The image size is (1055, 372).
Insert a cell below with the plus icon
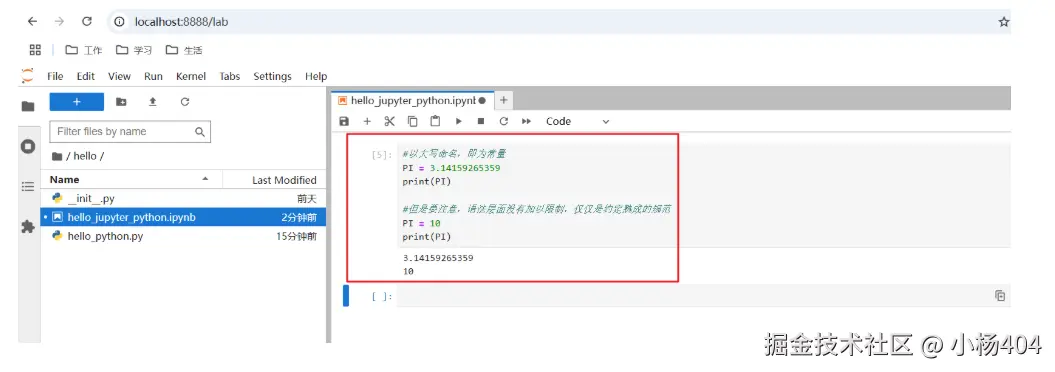pos(367,121)
